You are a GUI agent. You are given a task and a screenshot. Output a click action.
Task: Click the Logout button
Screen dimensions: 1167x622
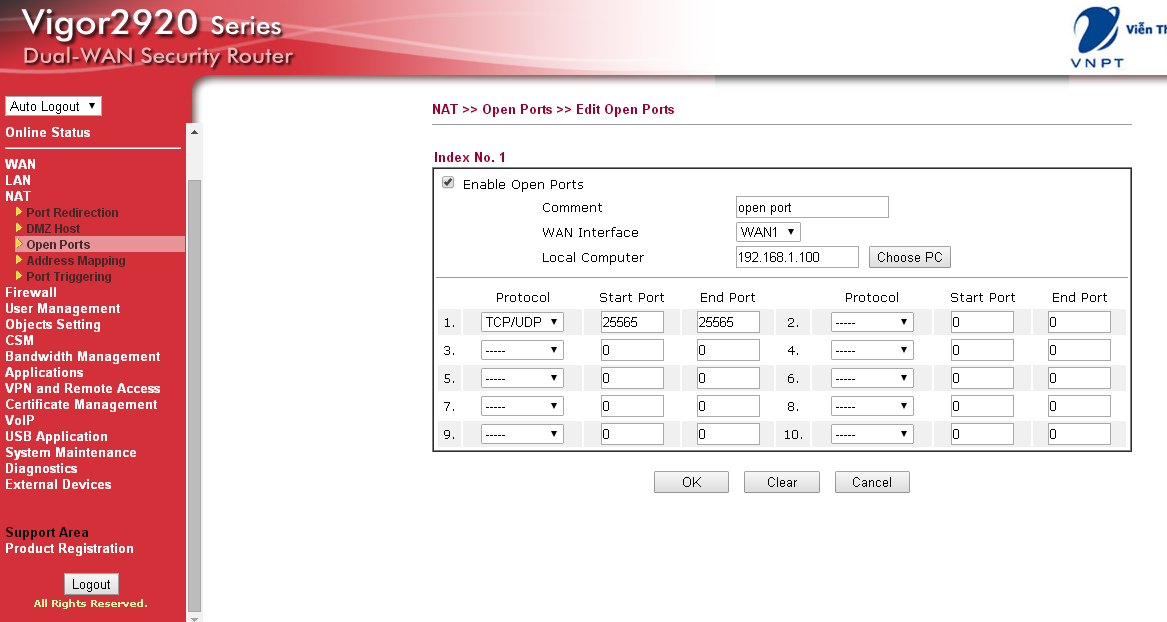(x=91, y=584)
